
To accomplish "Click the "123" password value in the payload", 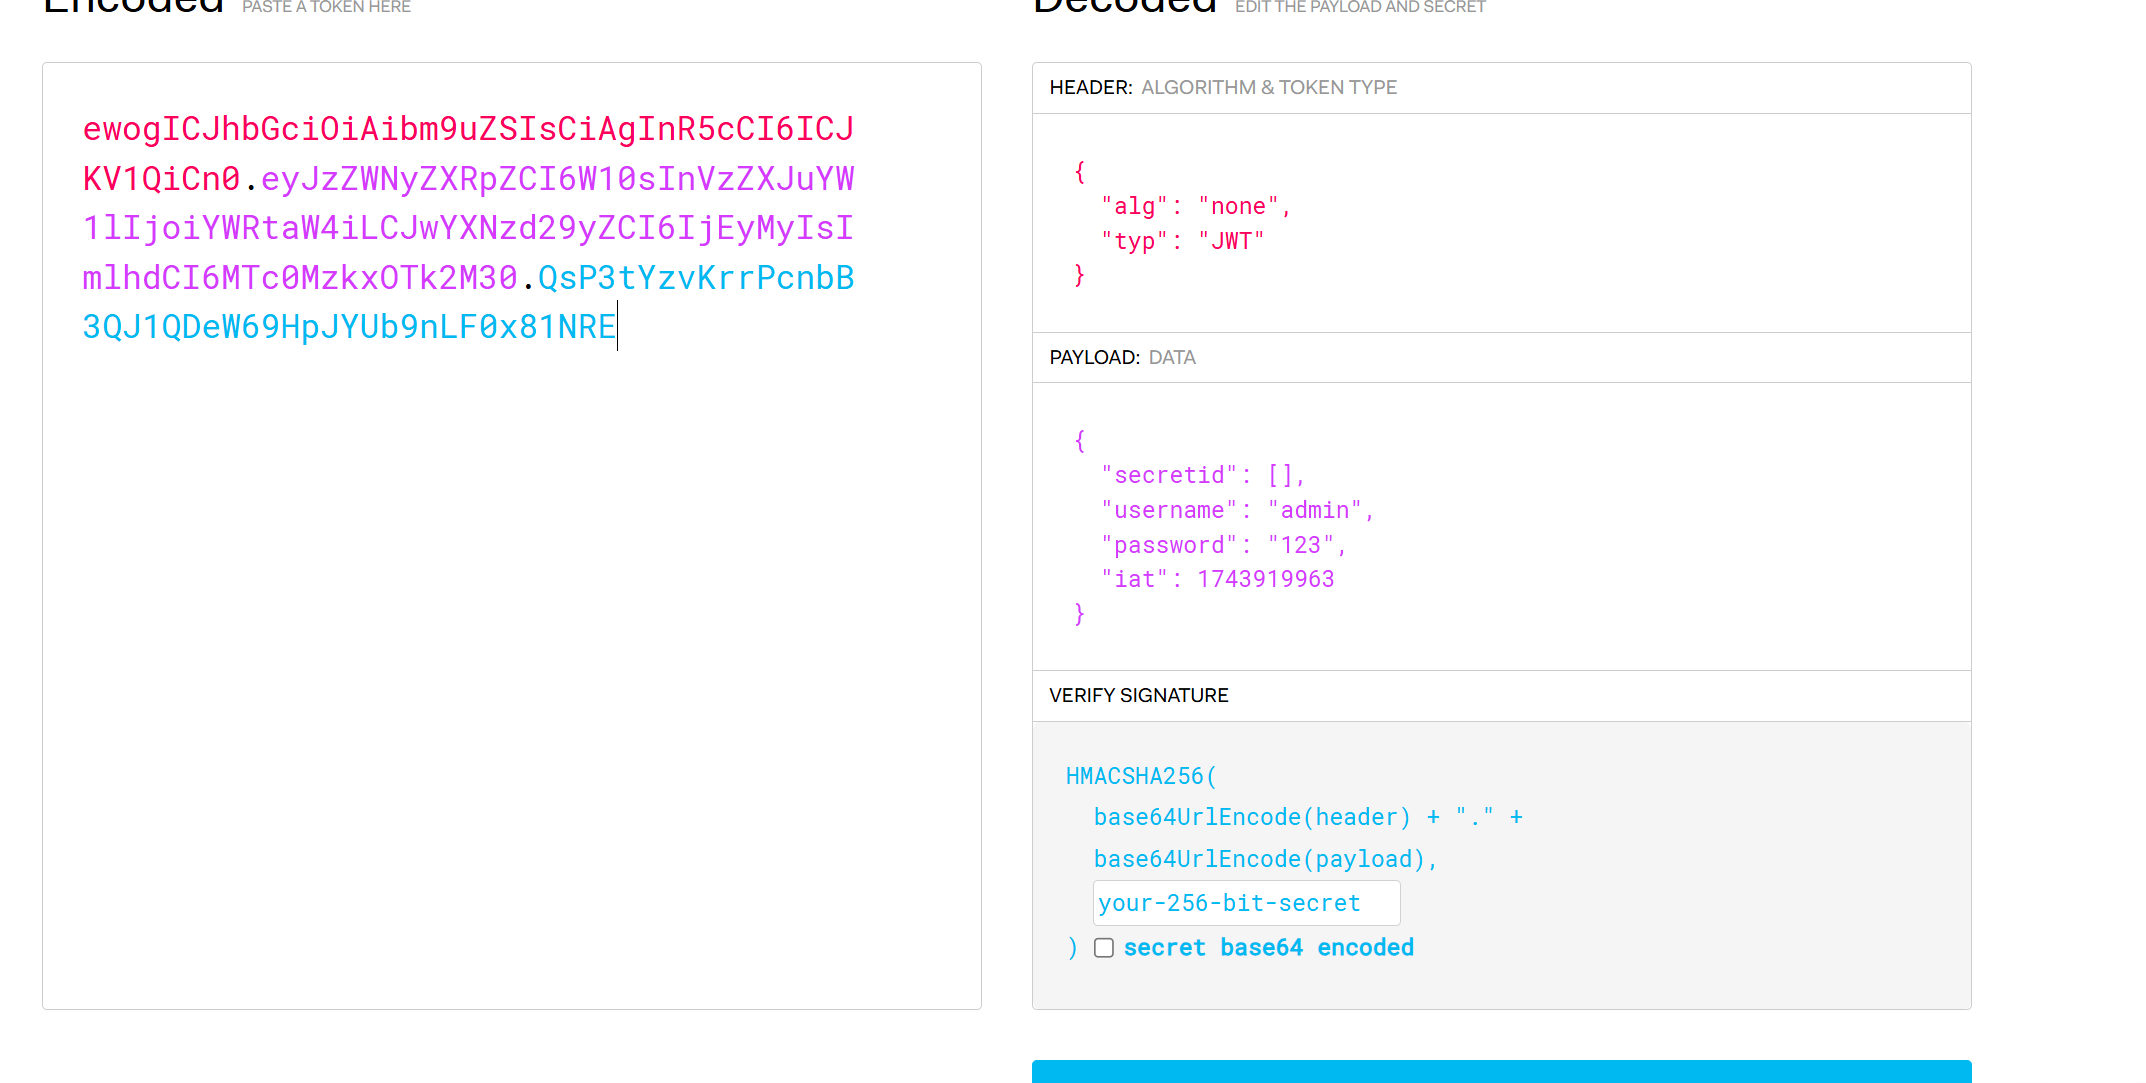I will tap(1301, 546).
